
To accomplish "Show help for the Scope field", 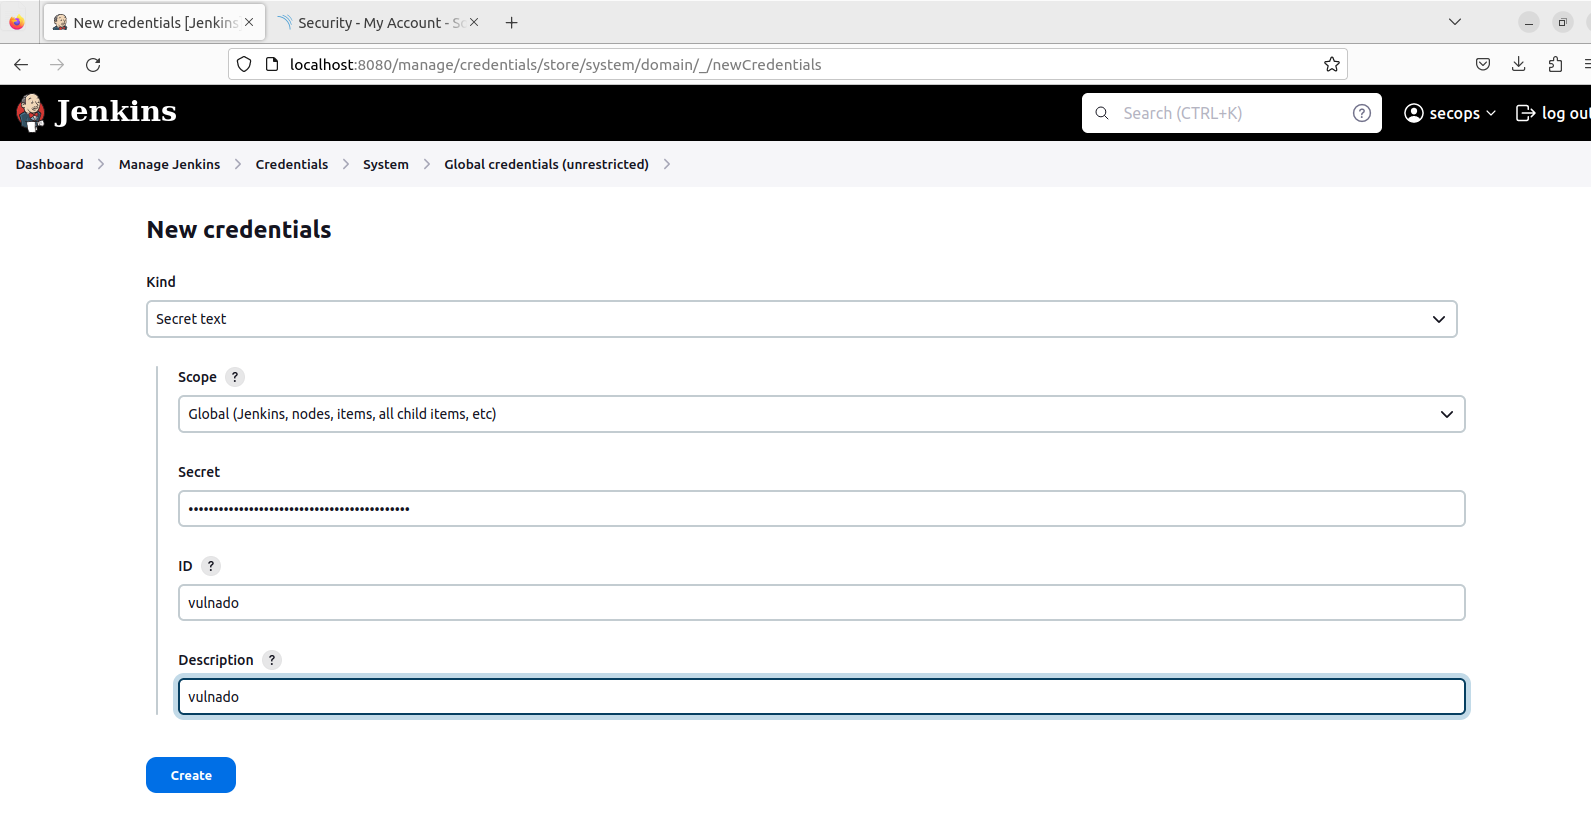I will tap(235, 377).
